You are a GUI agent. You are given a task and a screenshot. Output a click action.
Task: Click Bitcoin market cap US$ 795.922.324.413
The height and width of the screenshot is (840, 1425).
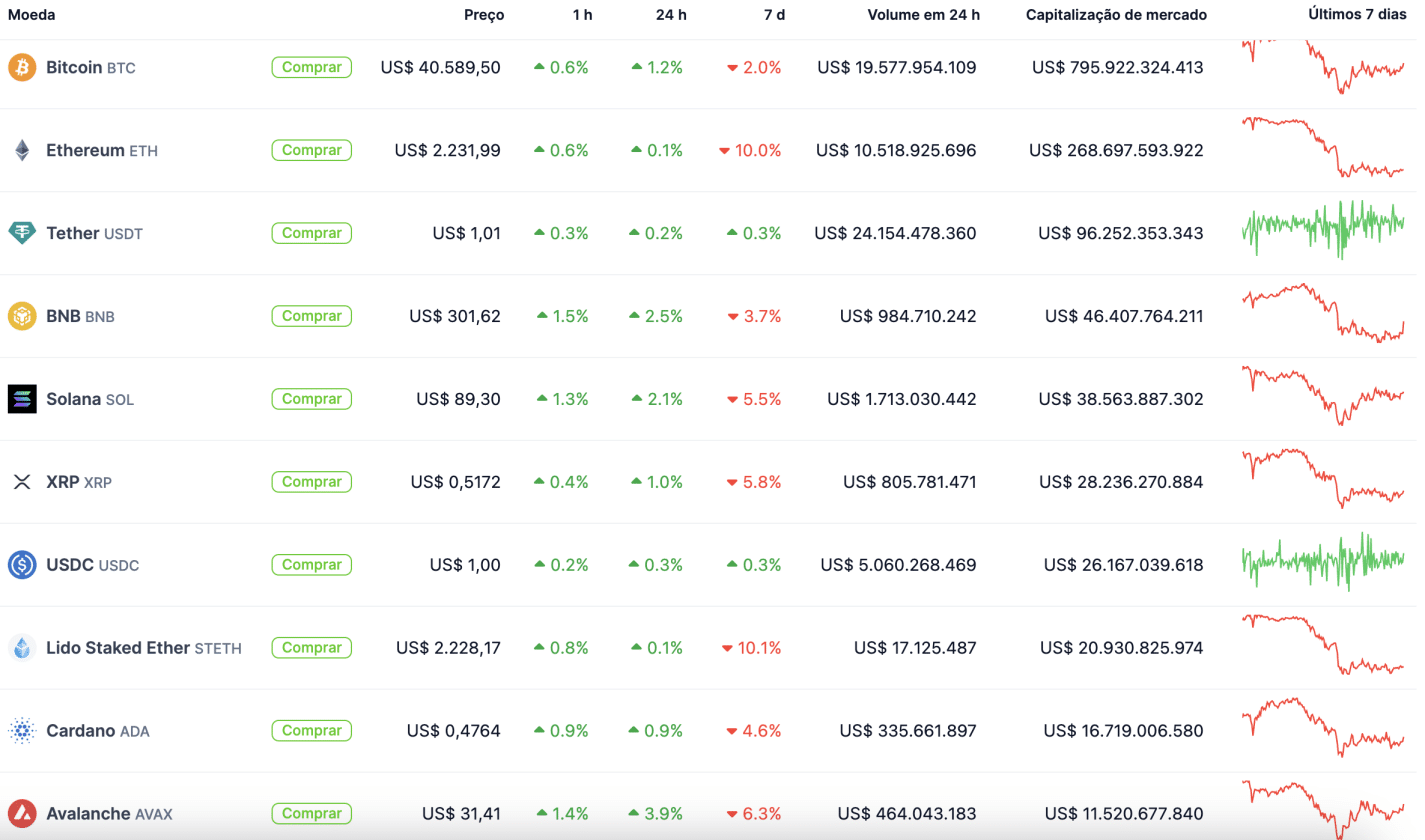click(x=1118, y=67)
